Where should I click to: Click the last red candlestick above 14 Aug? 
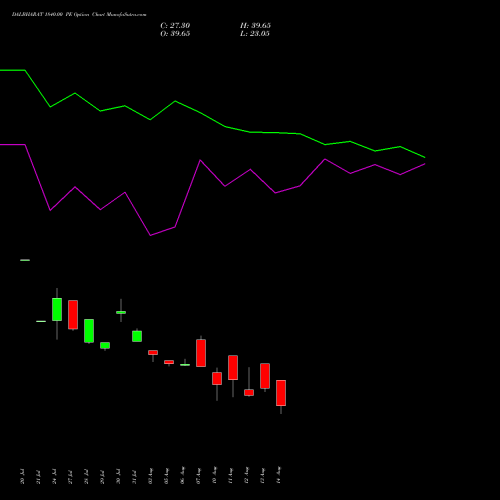pos(281,393)
